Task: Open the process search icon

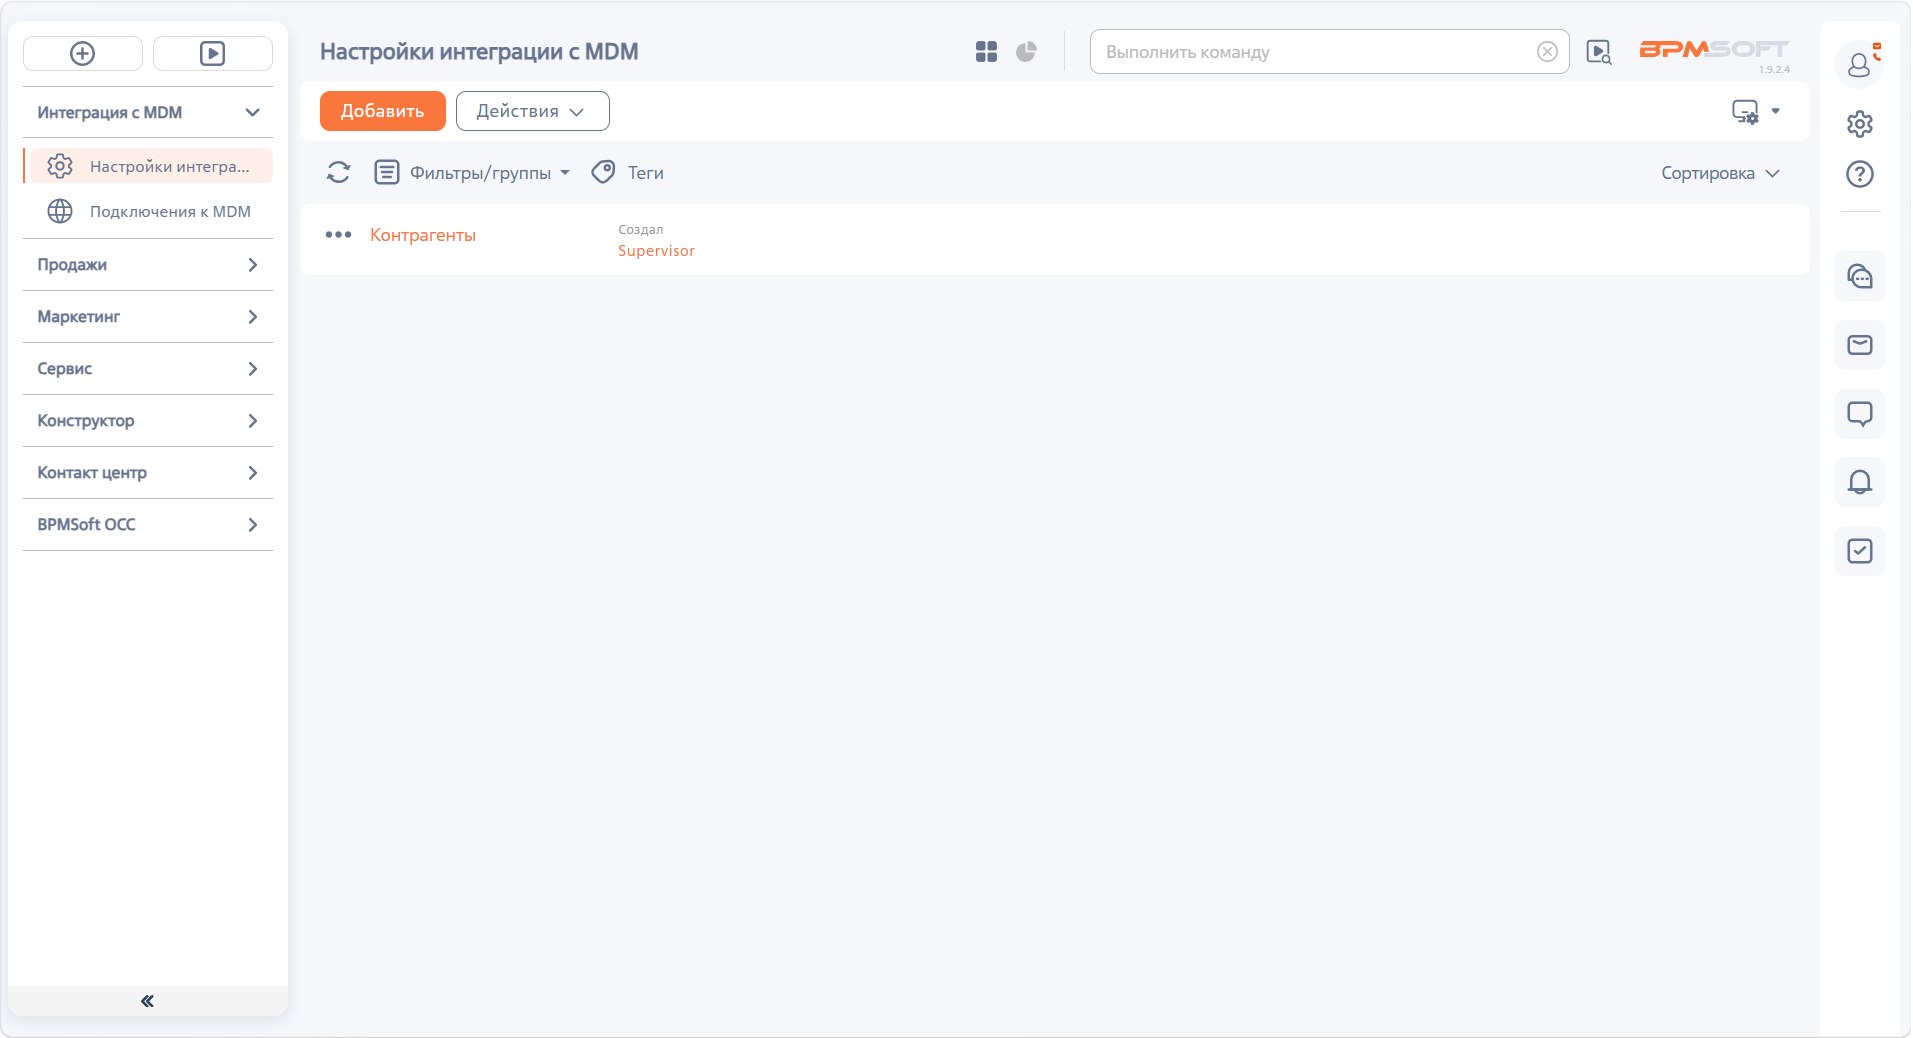Action: pyautogui.click(x=1599, y=52)
